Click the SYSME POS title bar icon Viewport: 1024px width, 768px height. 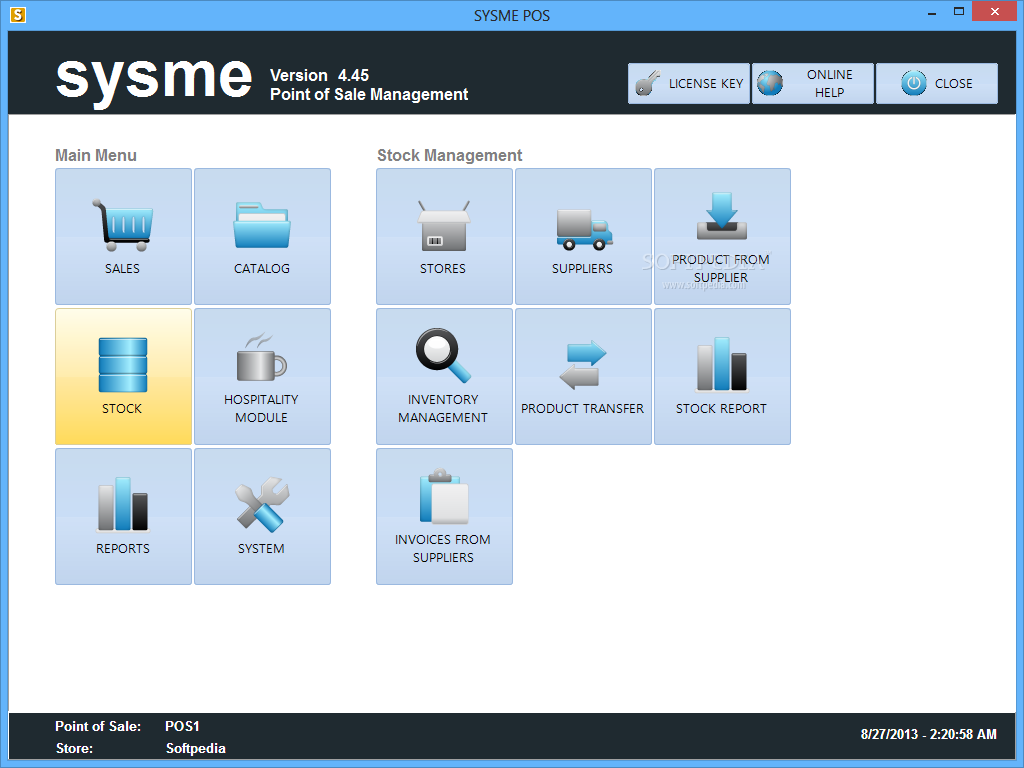18,14
